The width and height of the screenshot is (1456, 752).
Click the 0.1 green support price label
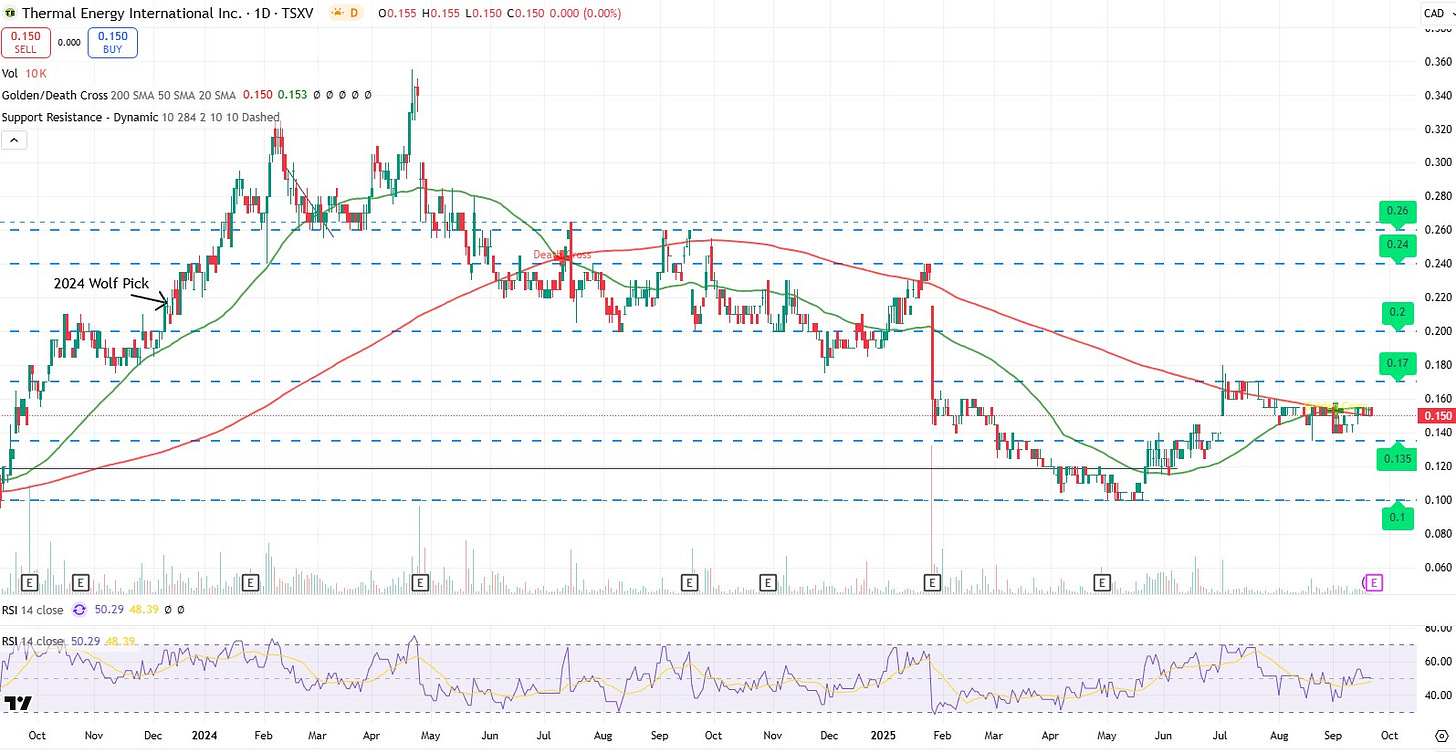(1395, 517)
